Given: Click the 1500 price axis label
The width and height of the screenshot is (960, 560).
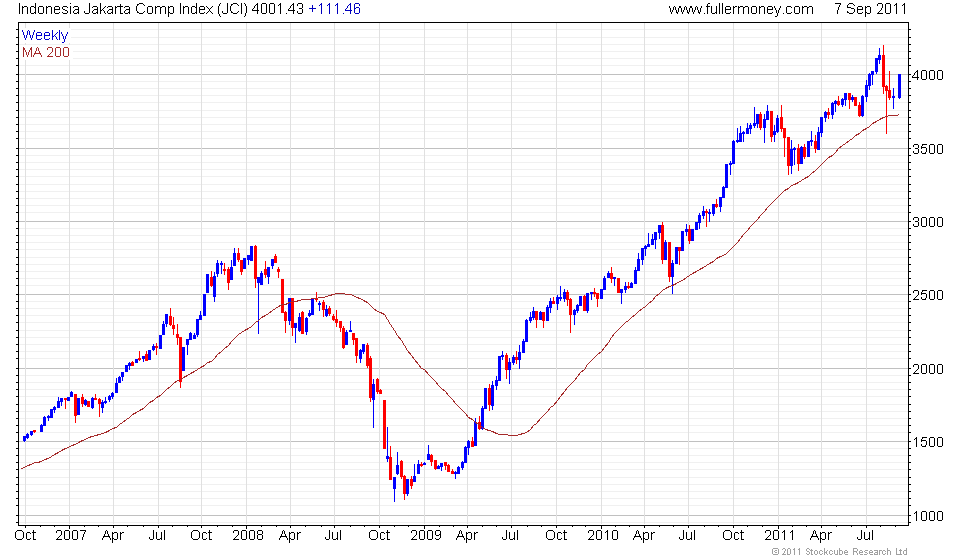Looking at the screenshot, I should click(928, 442).
